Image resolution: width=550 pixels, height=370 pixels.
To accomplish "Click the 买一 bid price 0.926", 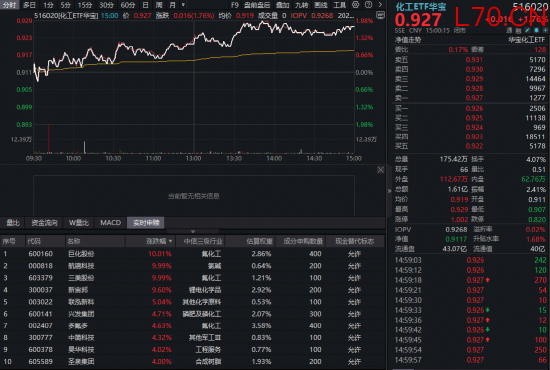I will [474, 109].
